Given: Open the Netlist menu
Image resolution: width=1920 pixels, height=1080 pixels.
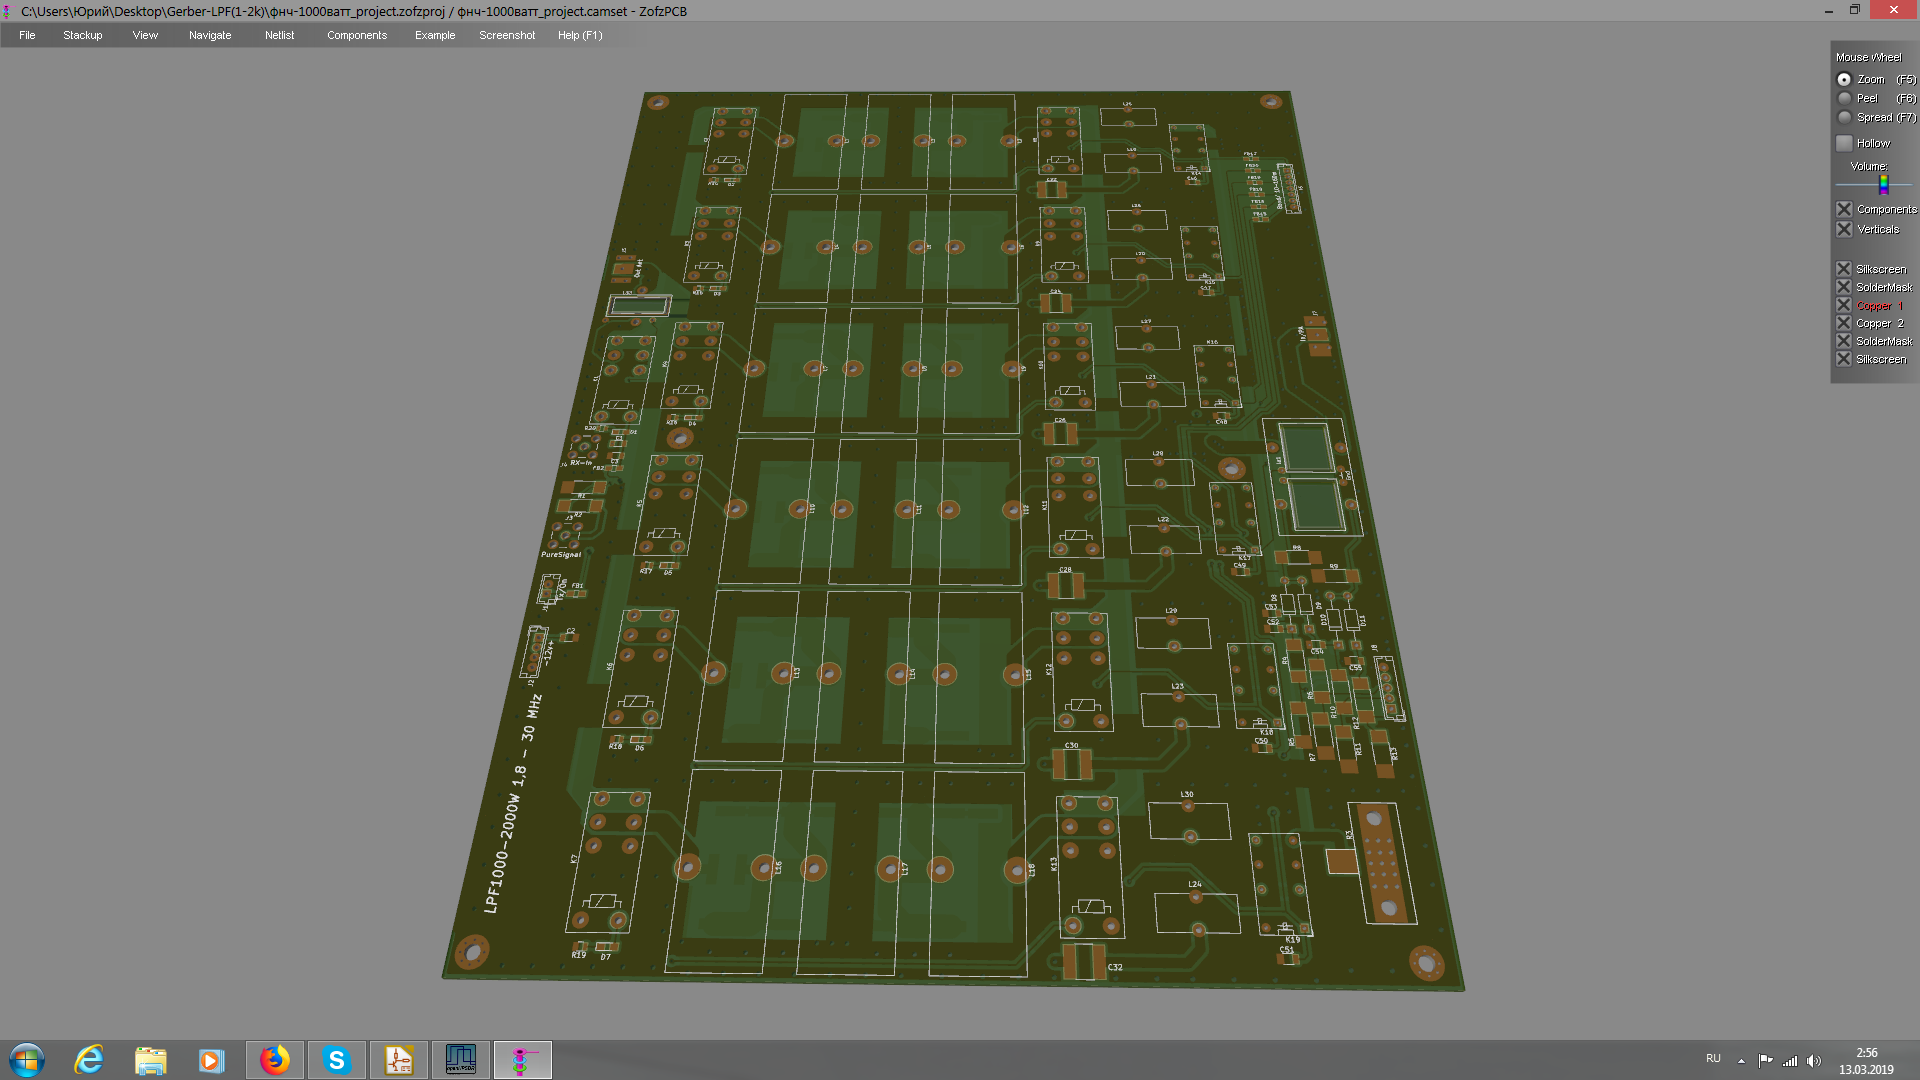Looking at the screenshot, I should pyautogui.click(x=280, y=35).
